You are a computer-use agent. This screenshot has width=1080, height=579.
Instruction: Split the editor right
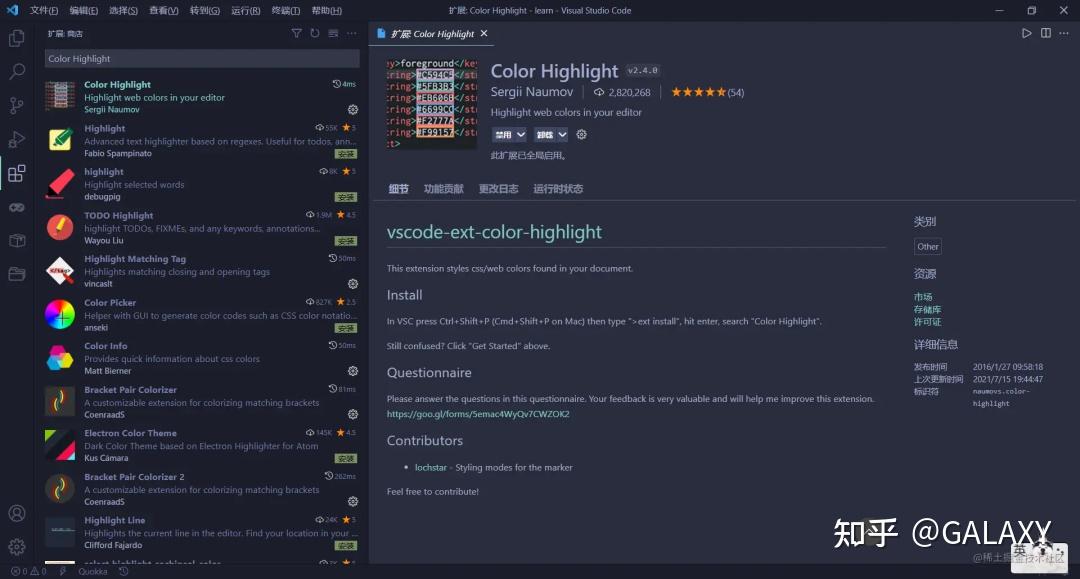coord(1046,33)
